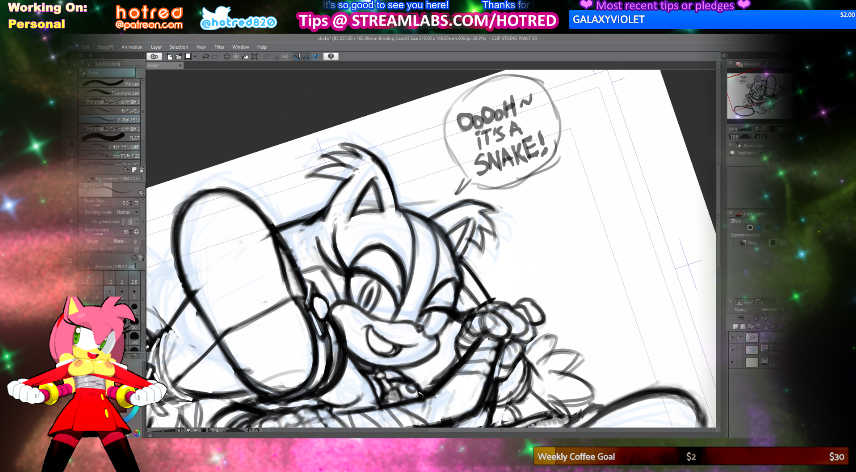Select the FLAT brush
The height and width of the screenshot is (472, 856).
[109, 137]
